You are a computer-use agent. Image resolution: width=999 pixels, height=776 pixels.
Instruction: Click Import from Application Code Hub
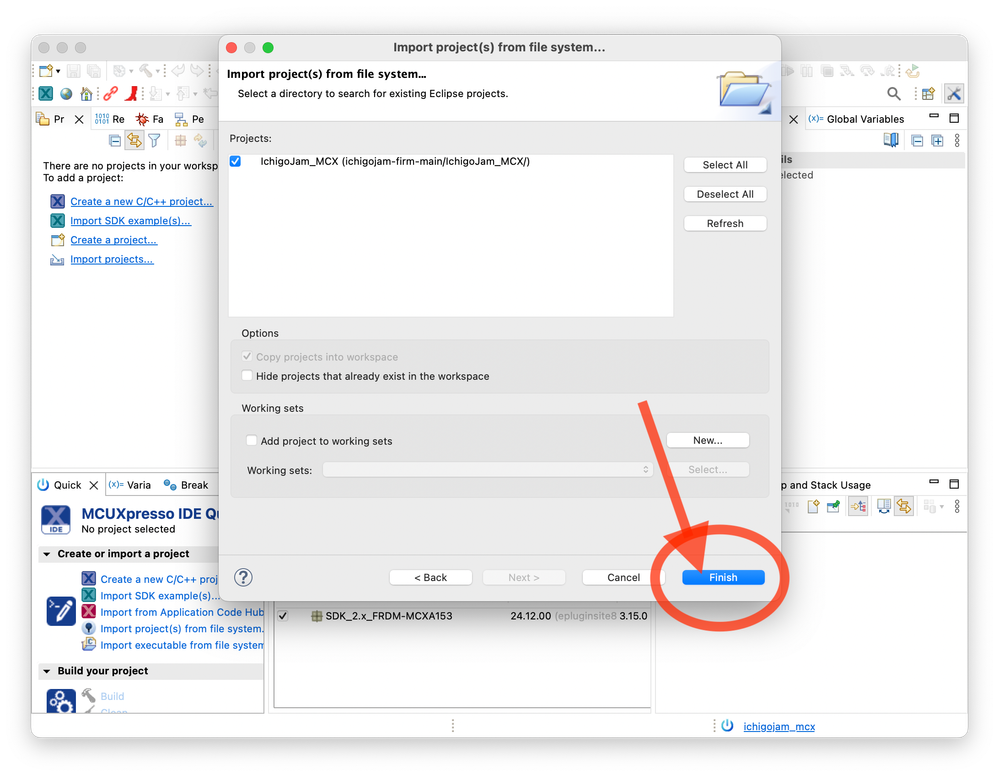[x=182, y=612]
